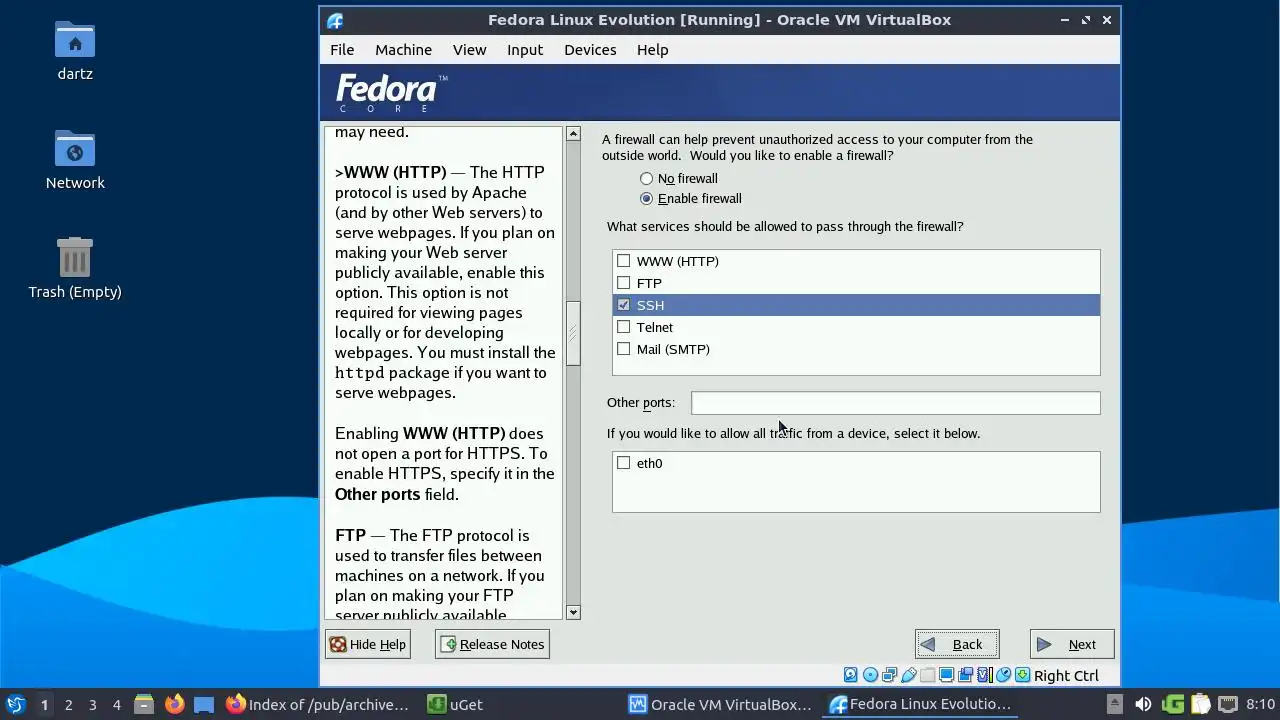
Task: Launch file manager from taskbar
Action: click(x=144, y=704)
